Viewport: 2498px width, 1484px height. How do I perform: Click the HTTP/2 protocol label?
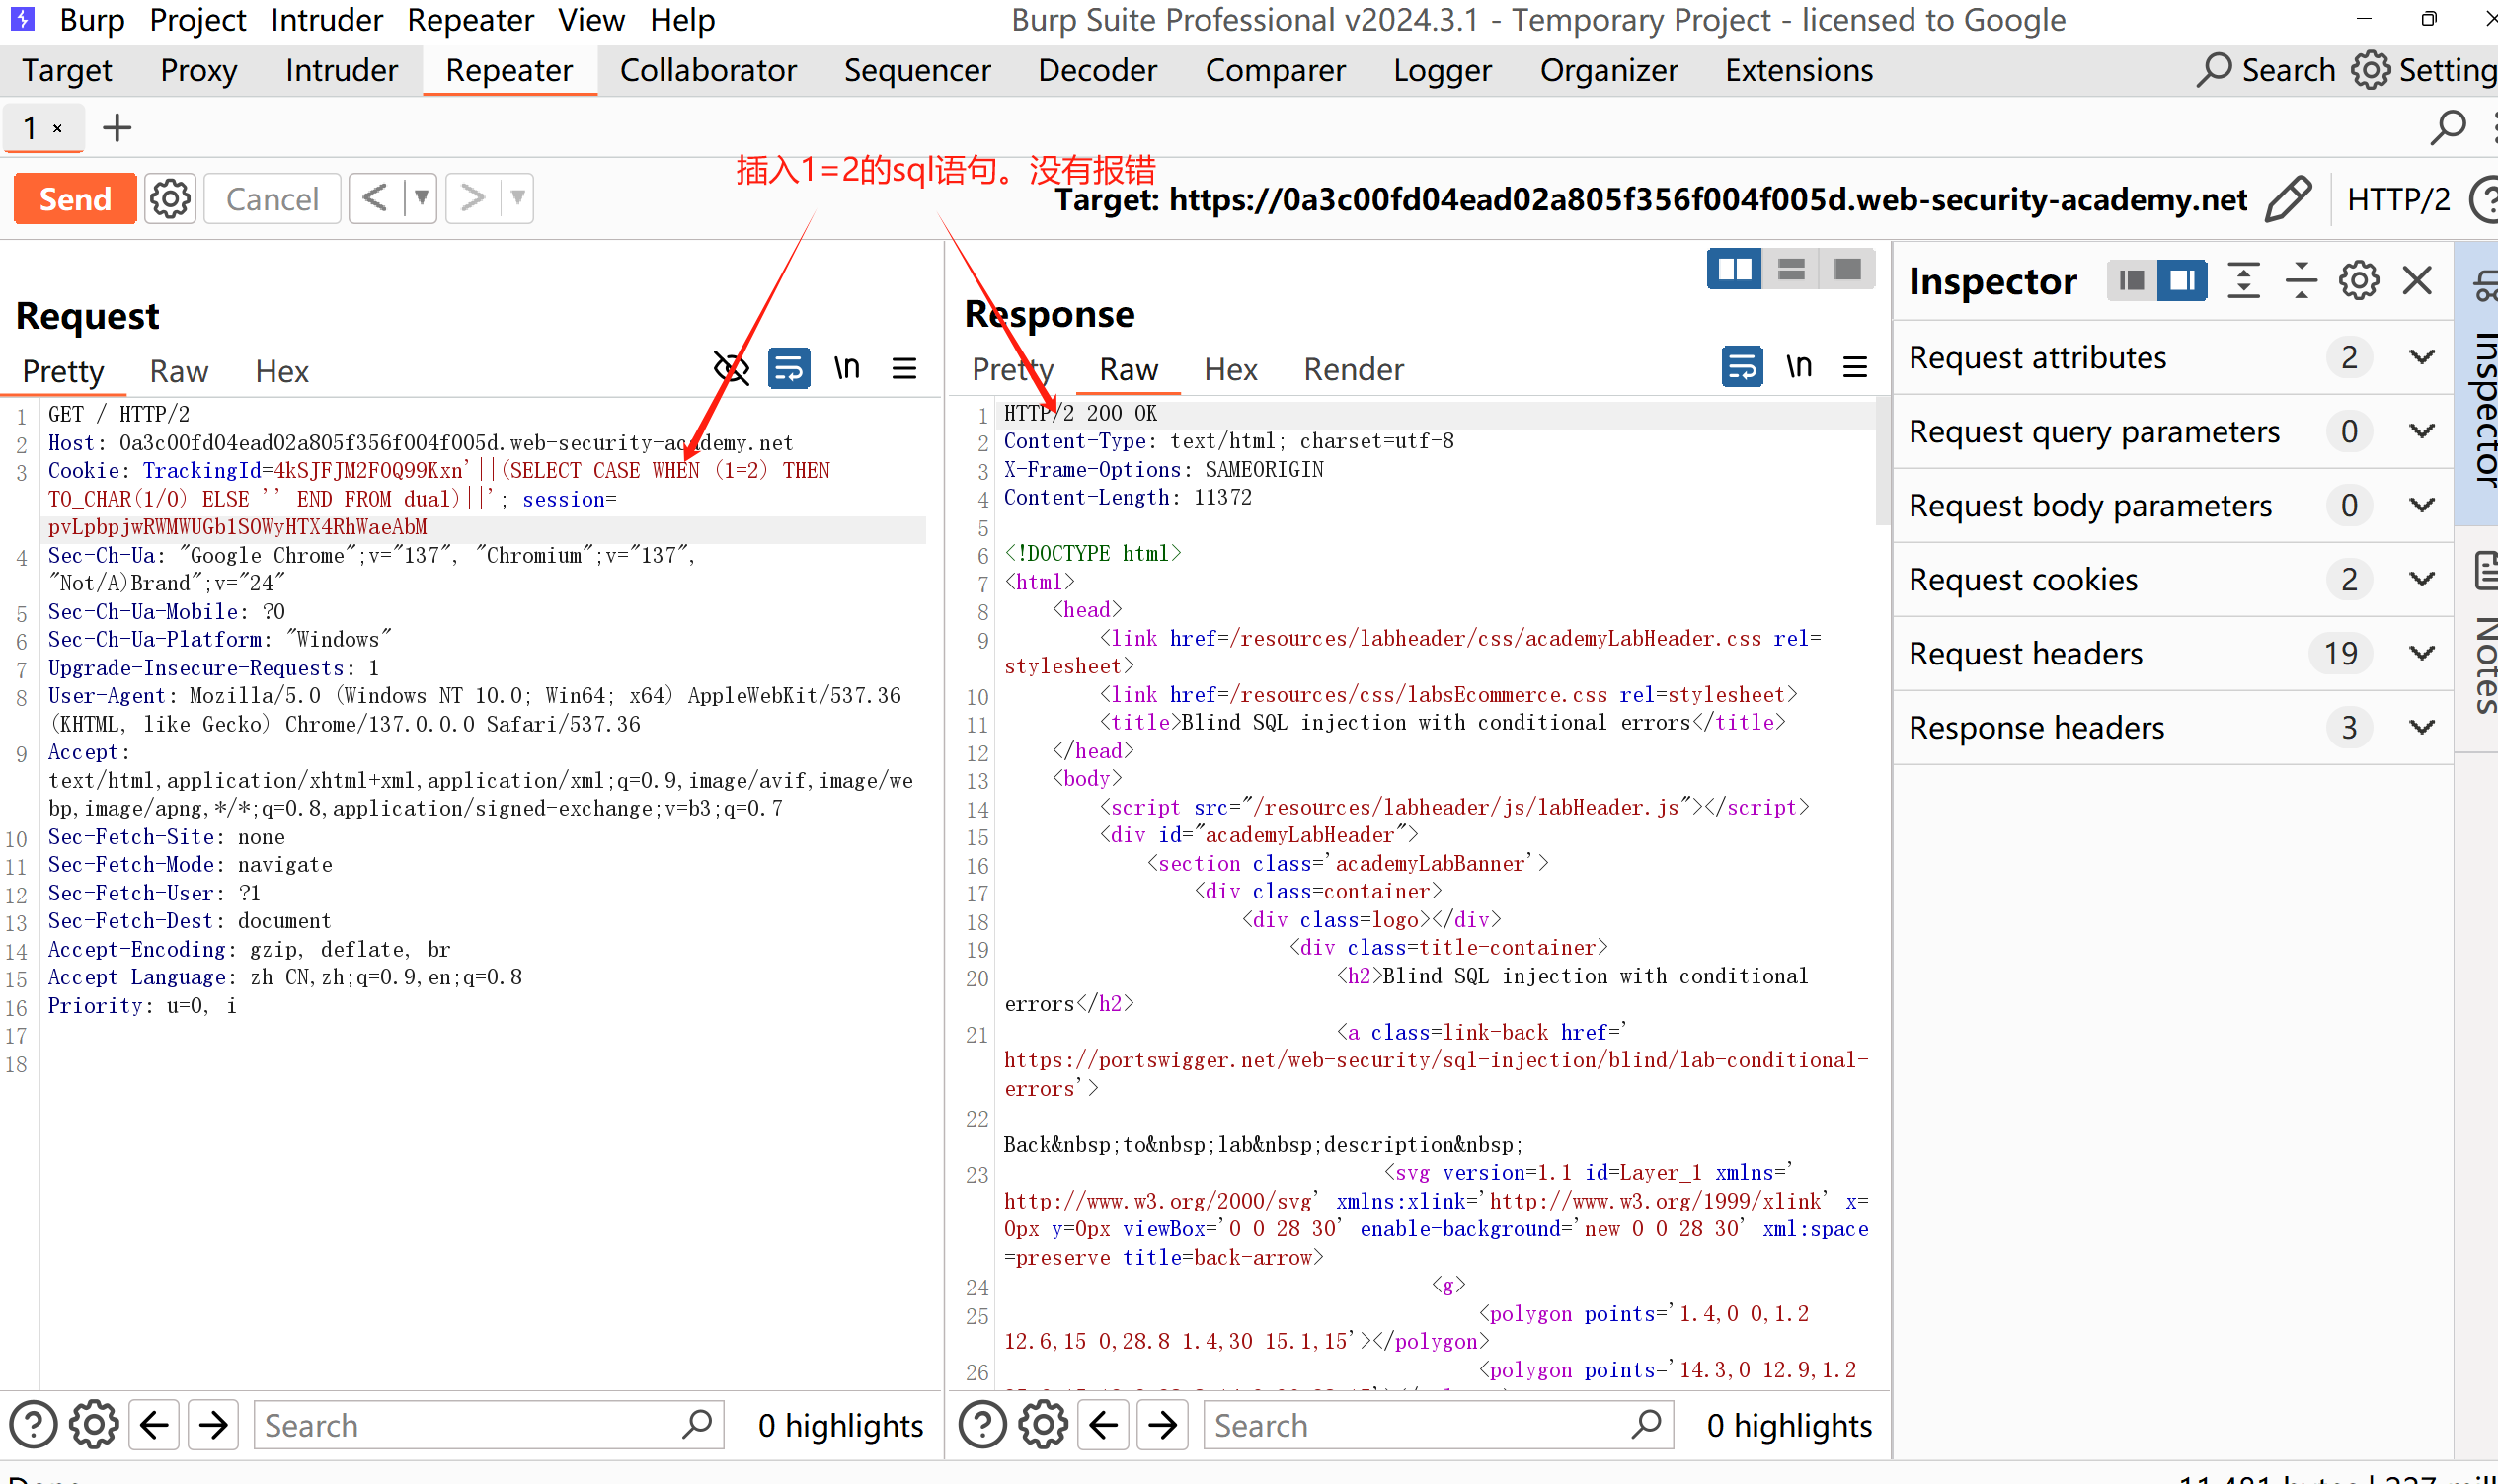point(2397,199)
